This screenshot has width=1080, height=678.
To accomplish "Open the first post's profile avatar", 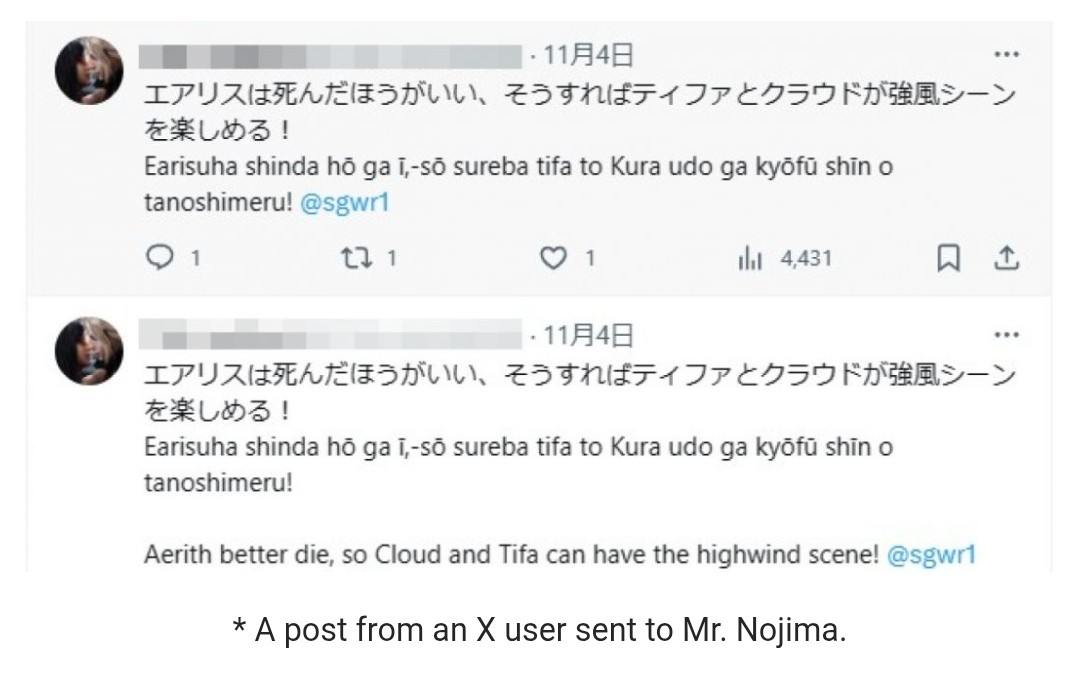I will tap(89, 70).
